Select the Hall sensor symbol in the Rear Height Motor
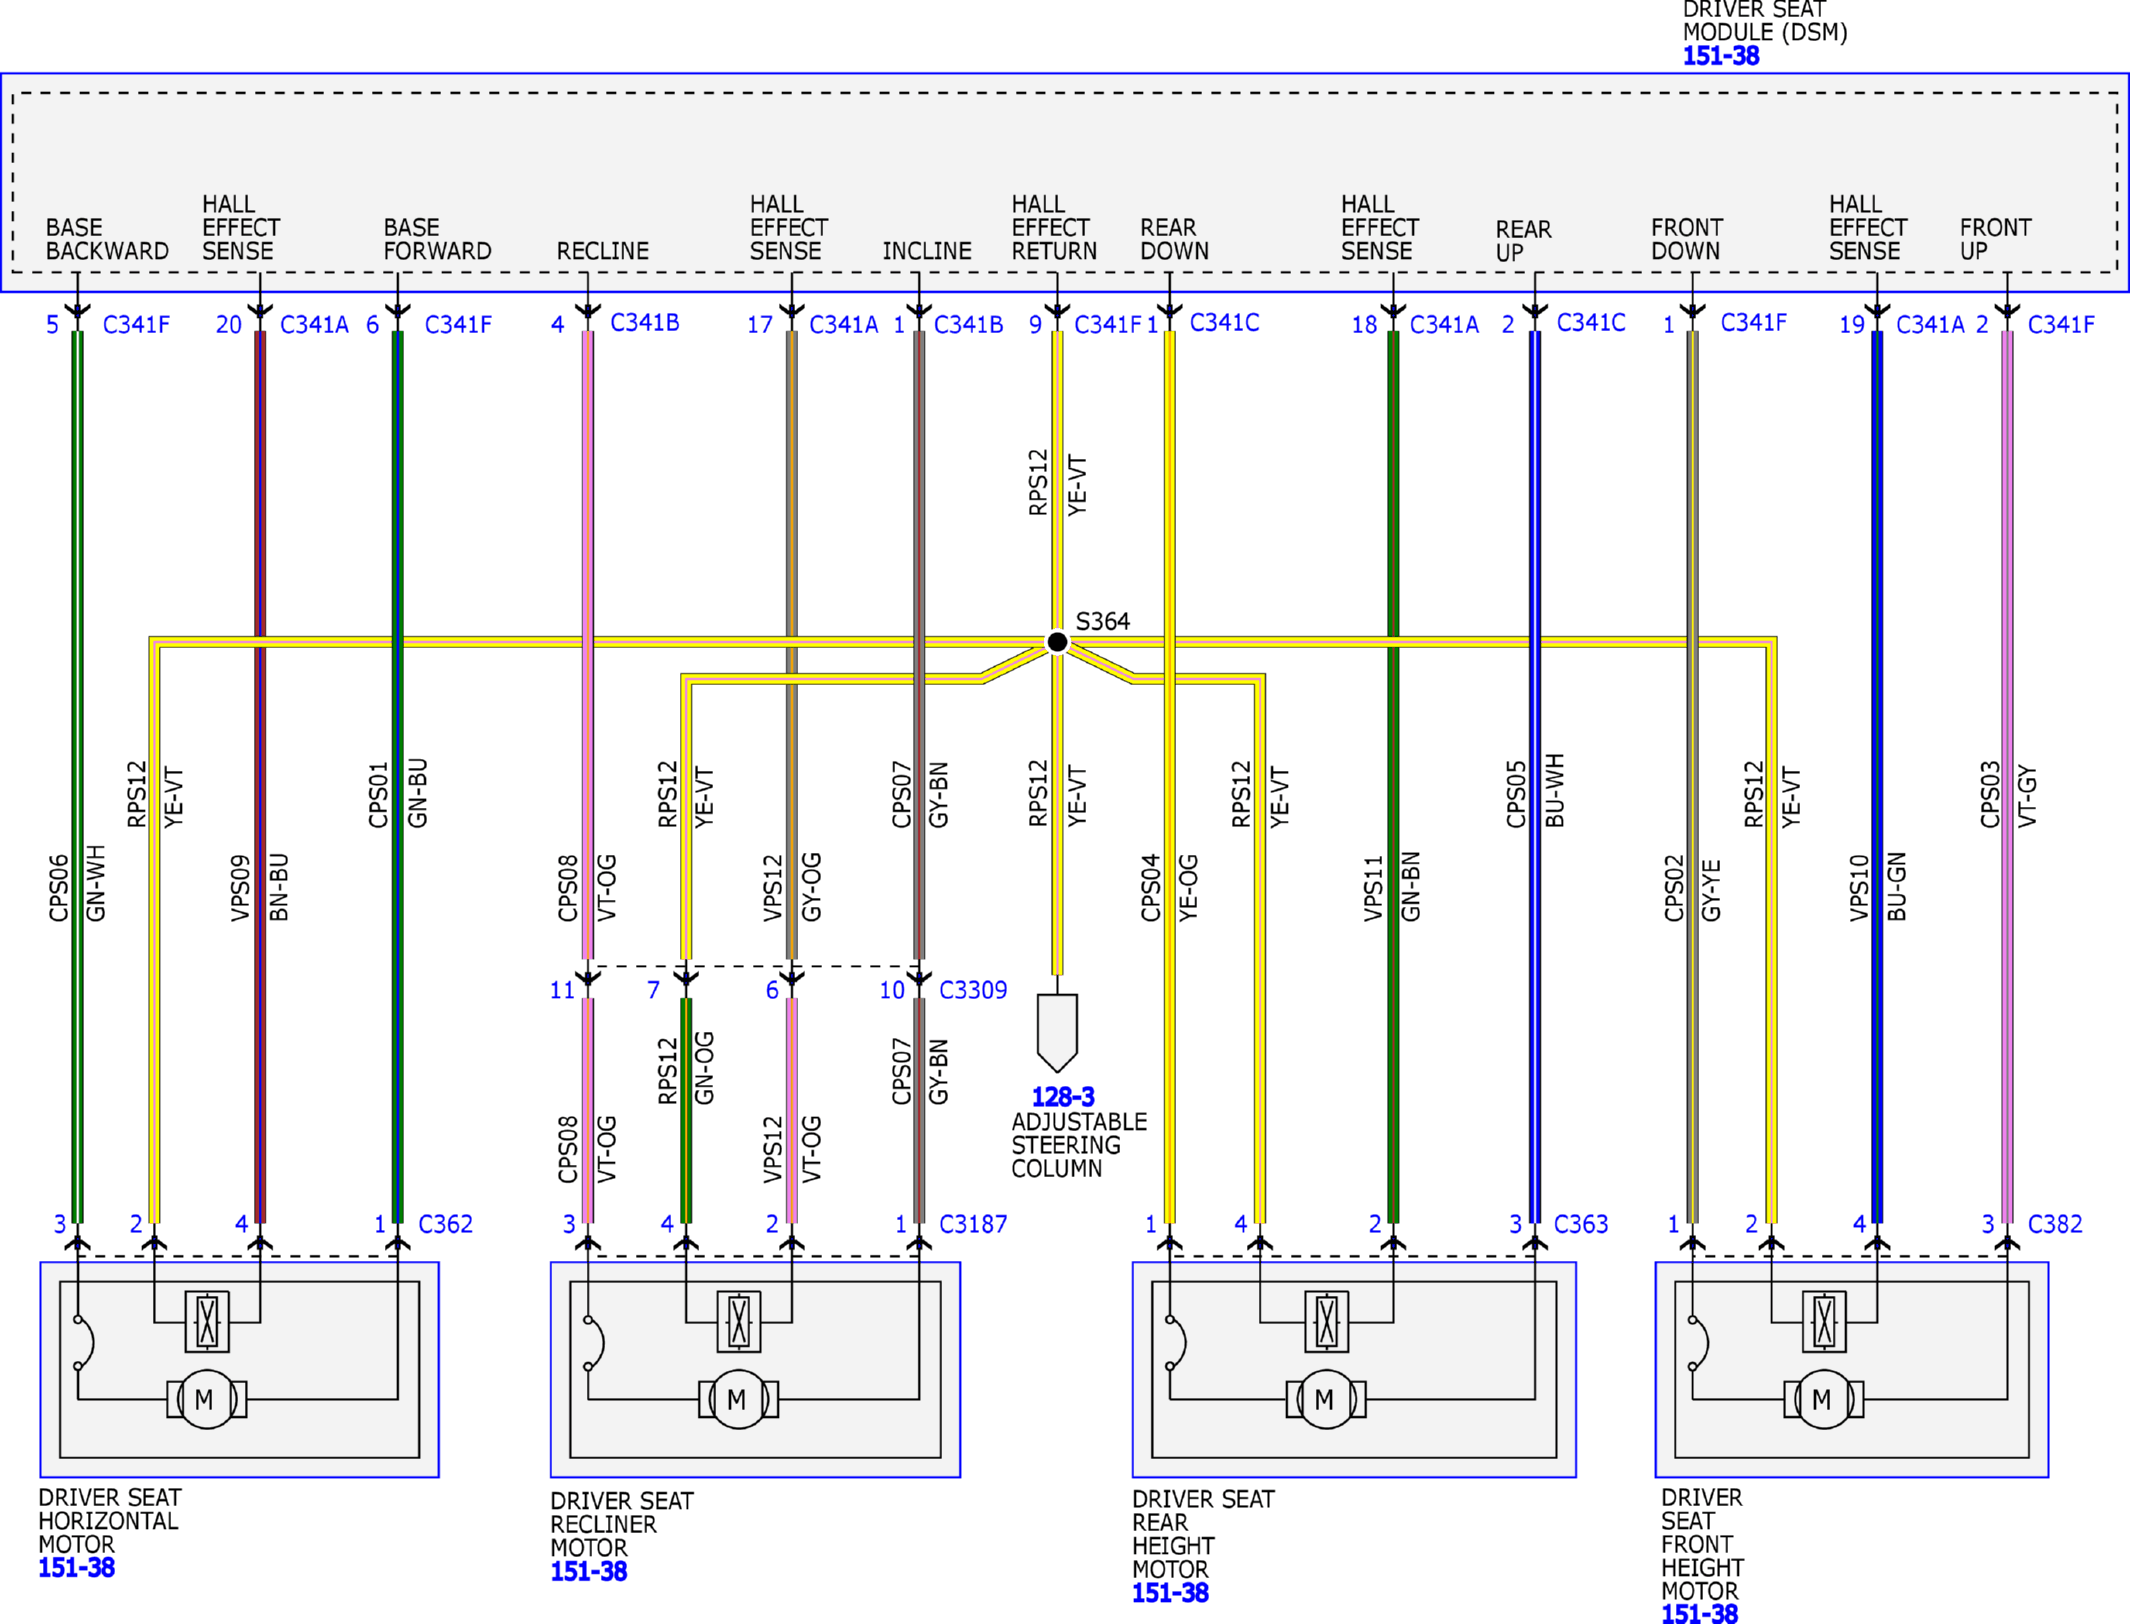2130x1624 pixels. point(1327,1322)
